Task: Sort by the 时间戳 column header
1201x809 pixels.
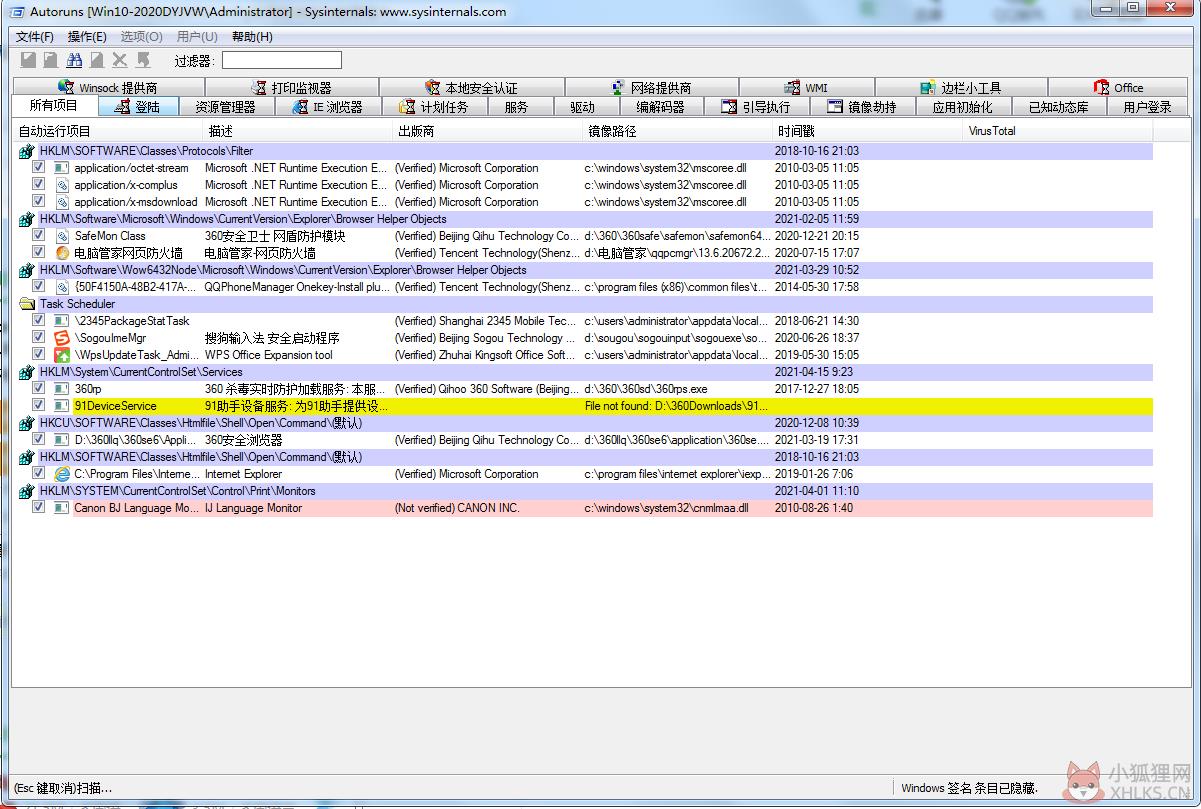Action: click(869, 131)
